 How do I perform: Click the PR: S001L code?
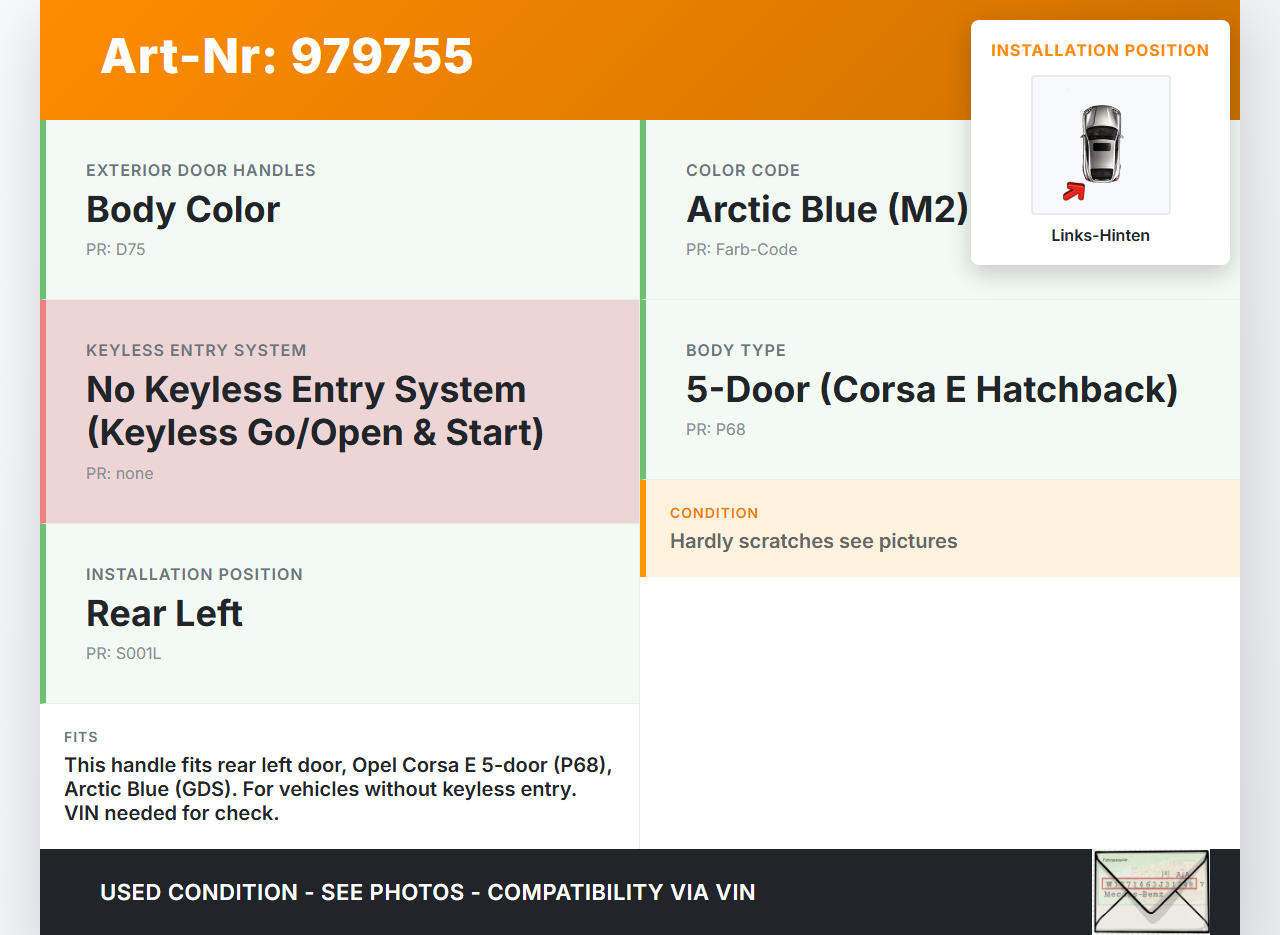pyautogui.click(x=124, y=654)
